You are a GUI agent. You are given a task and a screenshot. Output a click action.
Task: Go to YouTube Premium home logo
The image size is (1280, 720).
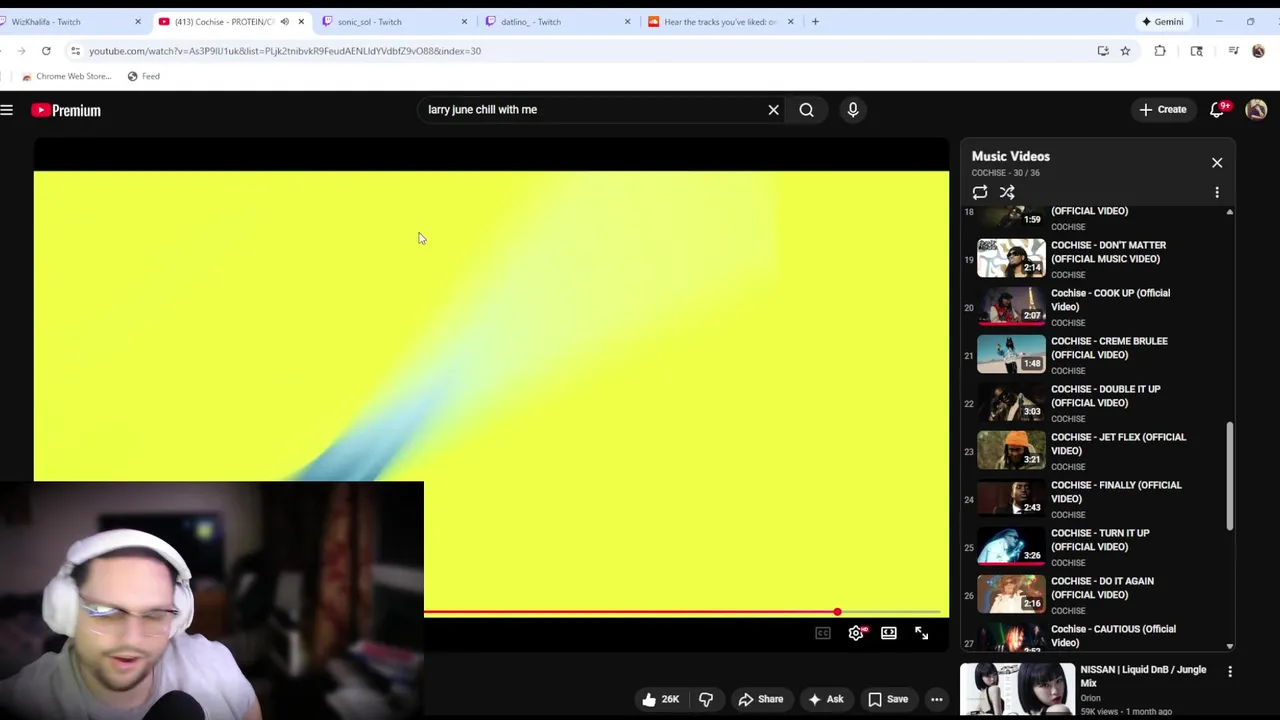[66, 110]
